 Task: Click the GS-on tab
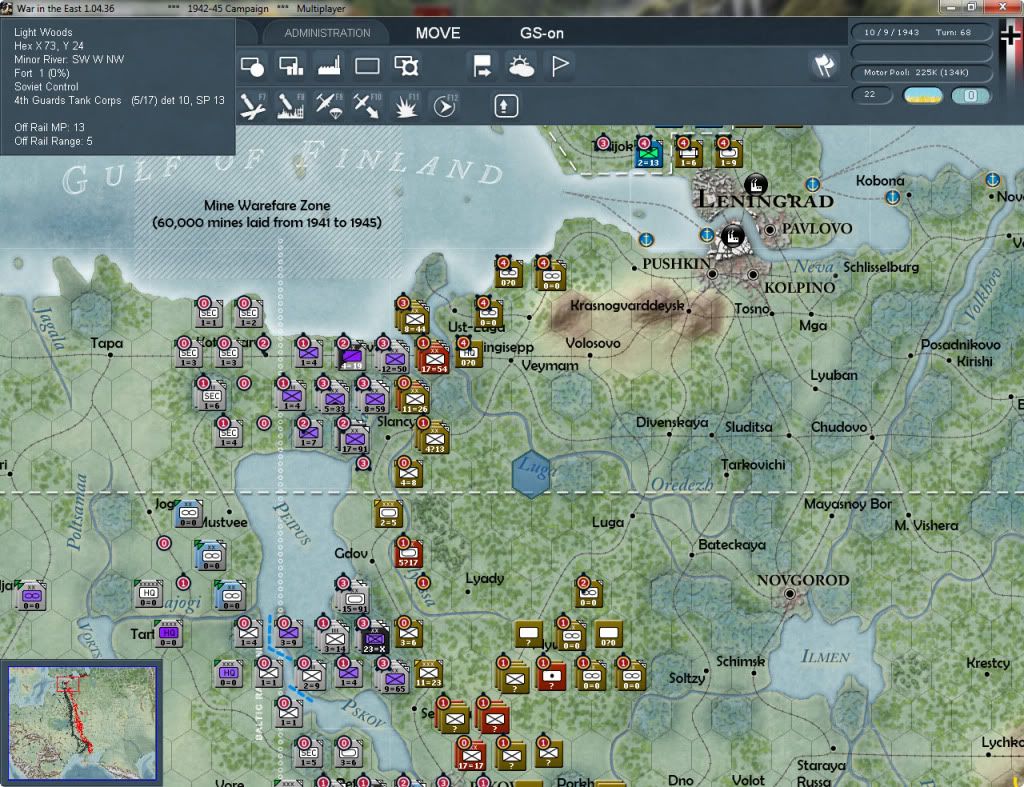541,33
